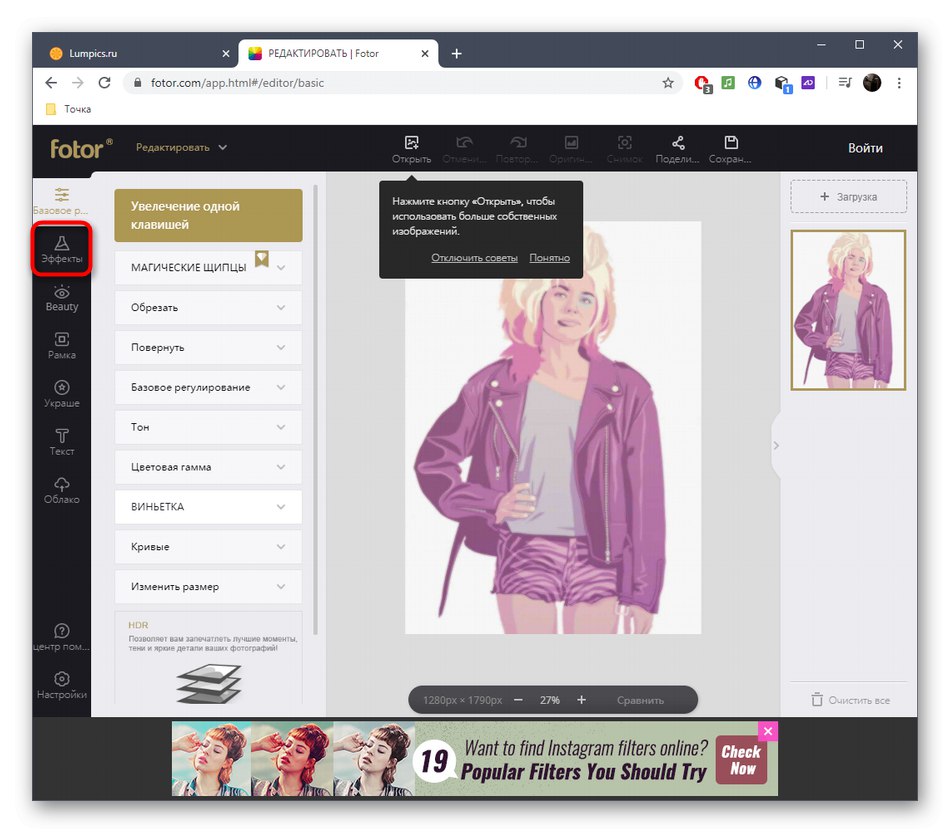Click the 27% zoom level value
Viewport: 950px width, 833px height.
coord(550,700)
